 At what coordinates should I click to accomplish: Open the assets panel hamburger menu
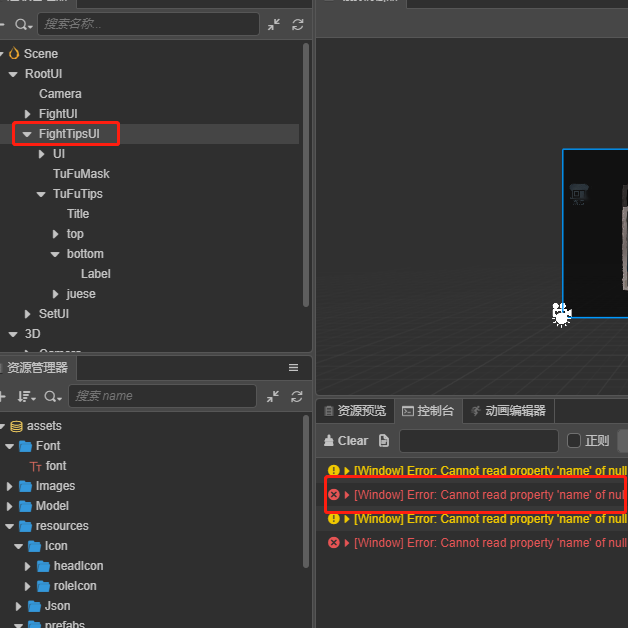point(293,368)
